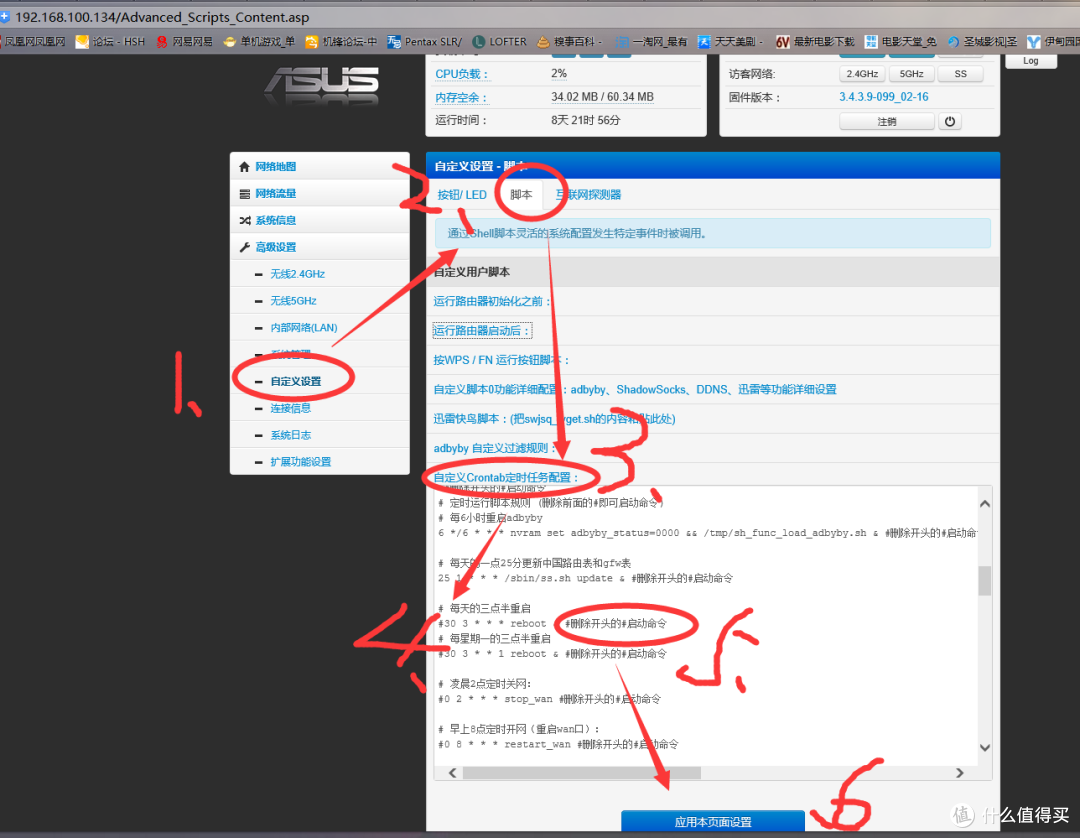Open the 6V 最新电影下载 bookmark
This screenshot has width=1080, height=838.
point(815,41)
